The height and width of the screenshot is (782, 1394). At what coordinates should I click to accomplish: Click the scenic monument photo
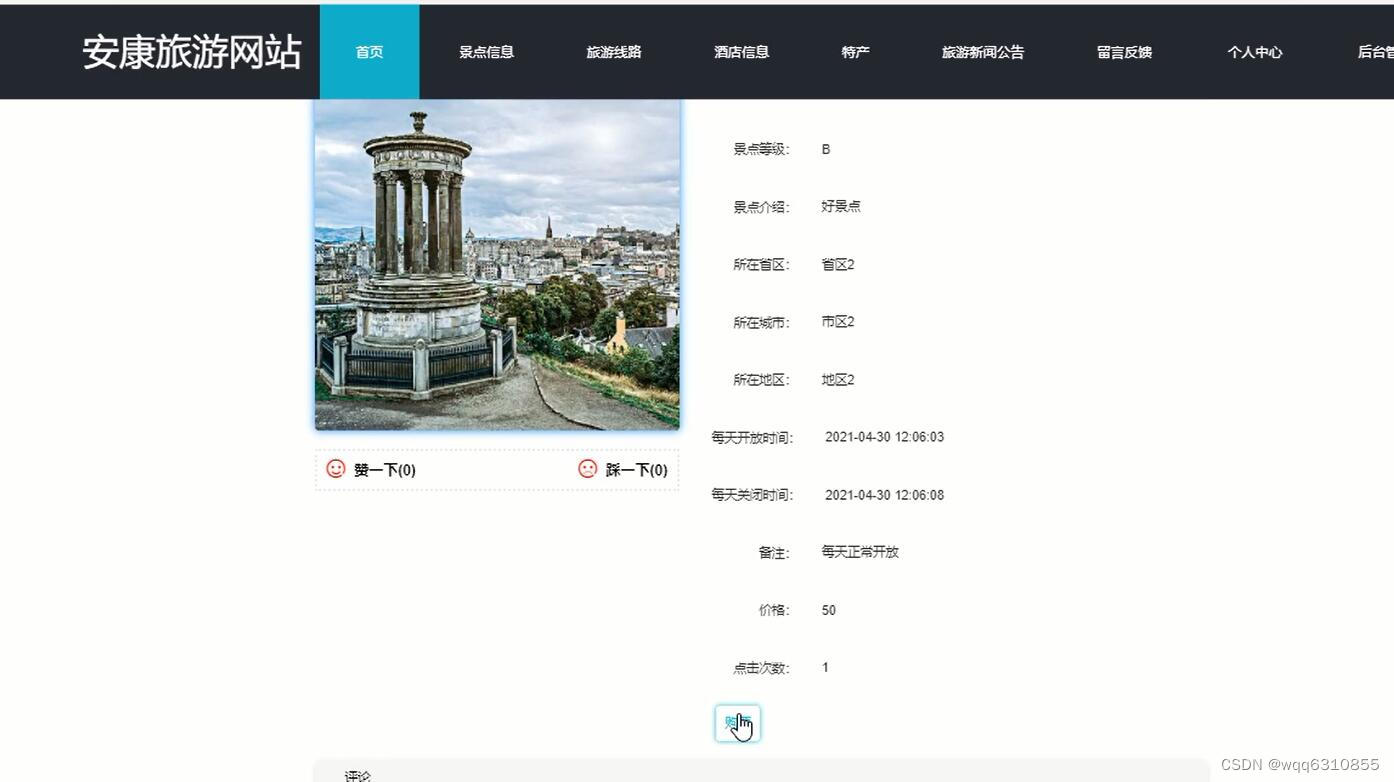click(497, 264)
